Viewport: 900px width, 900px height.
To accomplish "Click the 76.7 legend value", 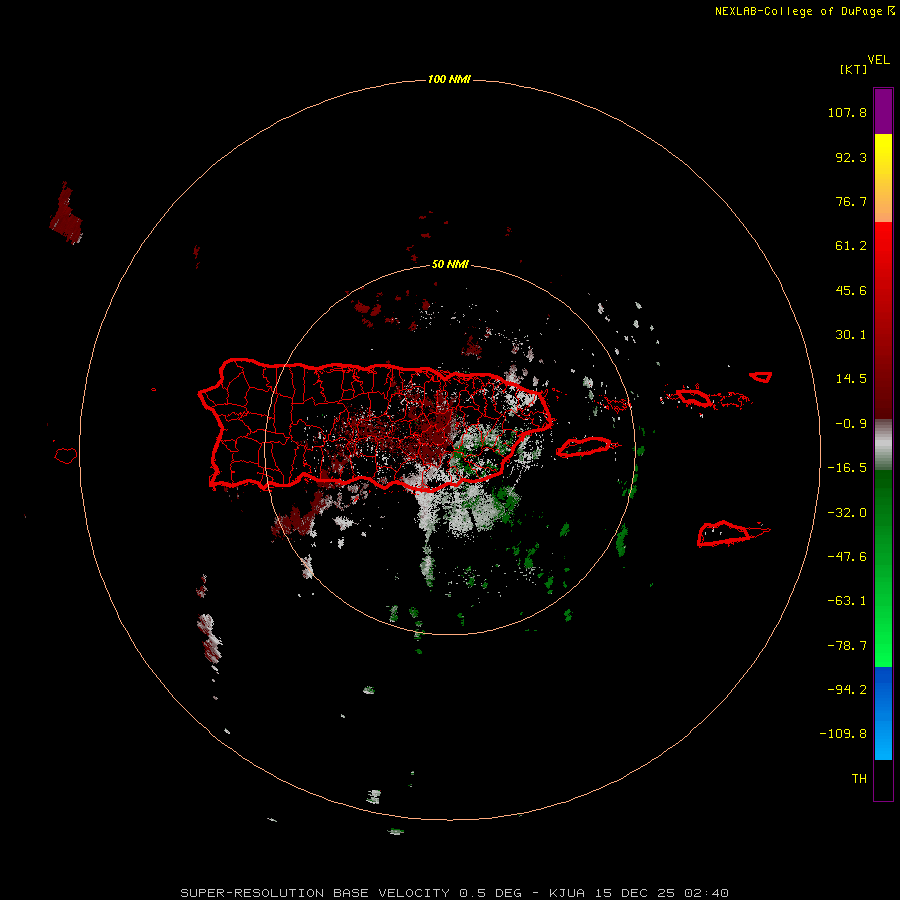I will pyautogui.click(x=851, y=201).
